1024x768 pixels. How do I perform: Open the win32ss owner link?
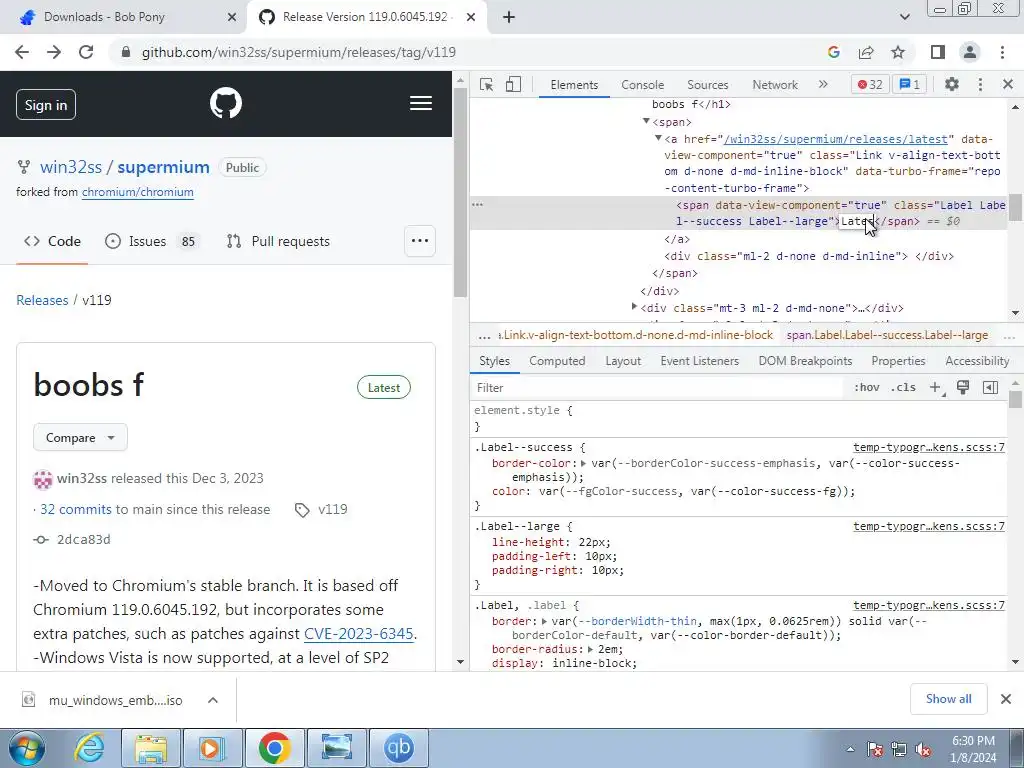coord(71,167)
